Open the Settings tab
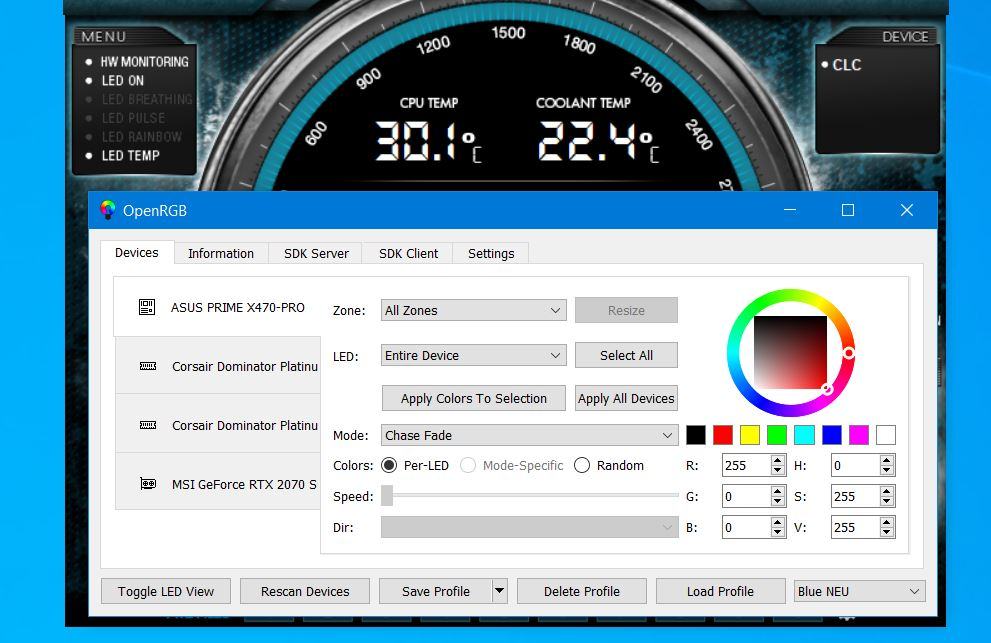Image resolution: width=991 pixels, height=643 pixels. click(x=491, y=254)
